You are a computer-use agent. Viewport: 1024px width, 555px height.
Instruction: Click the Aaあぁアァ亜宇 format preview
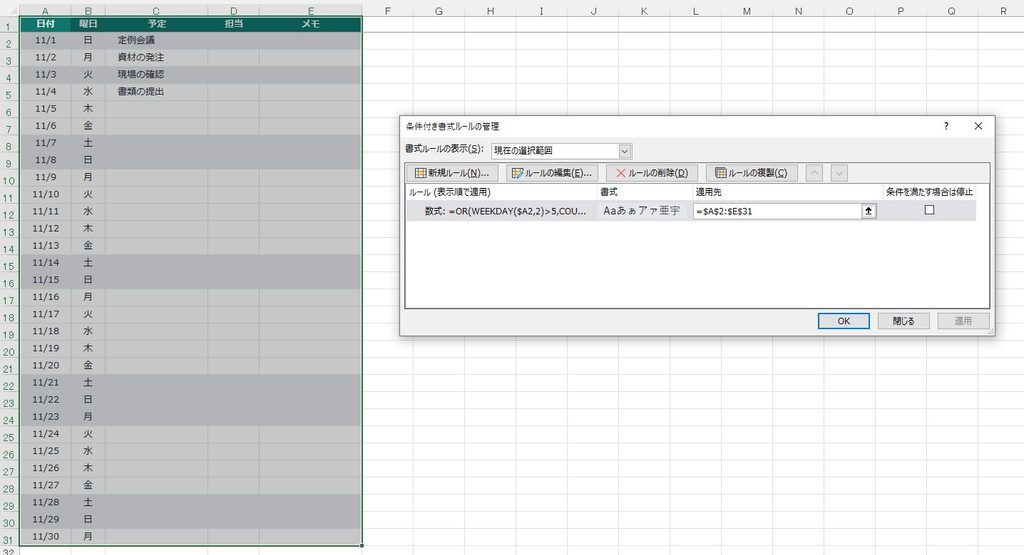click(642, 211)
